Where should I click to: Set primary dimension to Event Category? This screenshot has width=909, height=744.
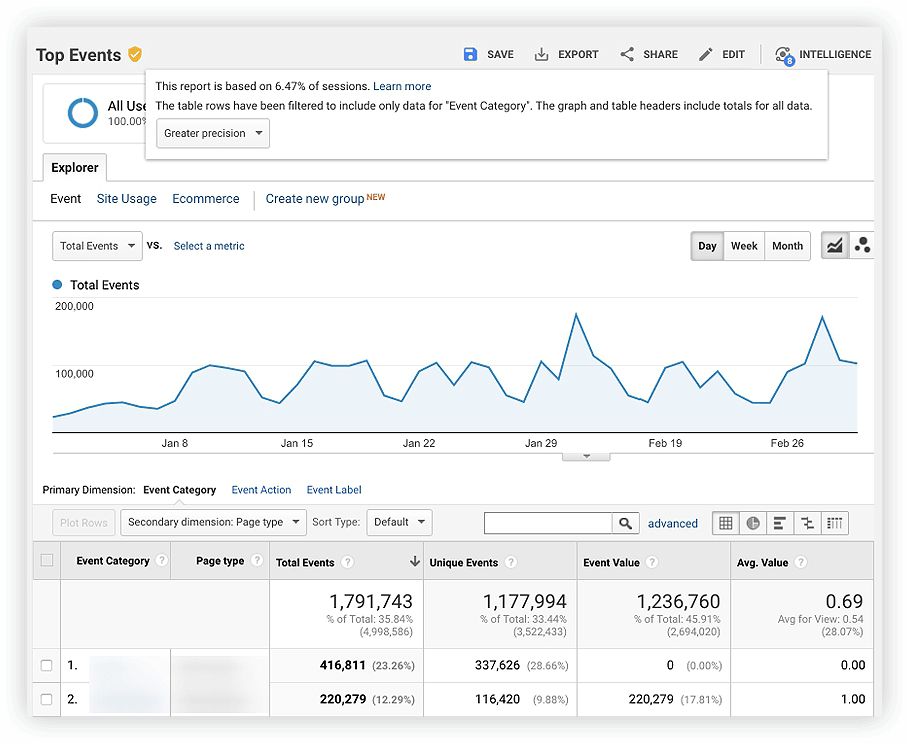[180, 490]
